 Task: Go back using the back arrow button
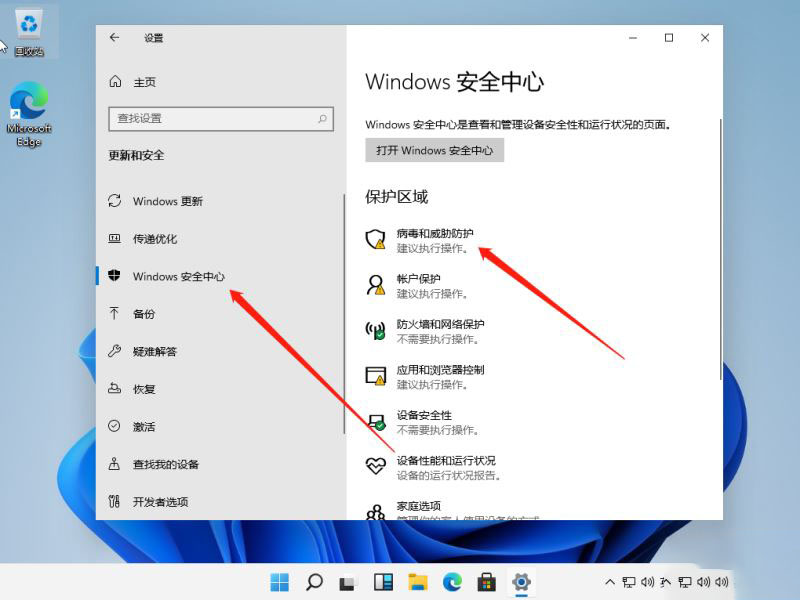pyautogui.click(x=115, y=38)
